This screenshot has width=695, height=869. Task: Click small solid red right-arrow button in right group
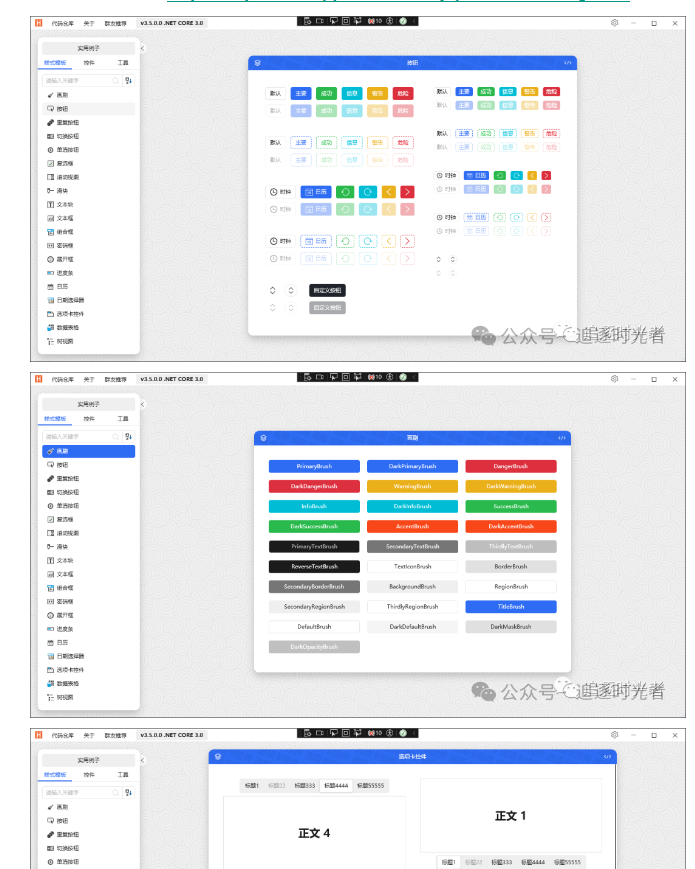pos(546,176)
